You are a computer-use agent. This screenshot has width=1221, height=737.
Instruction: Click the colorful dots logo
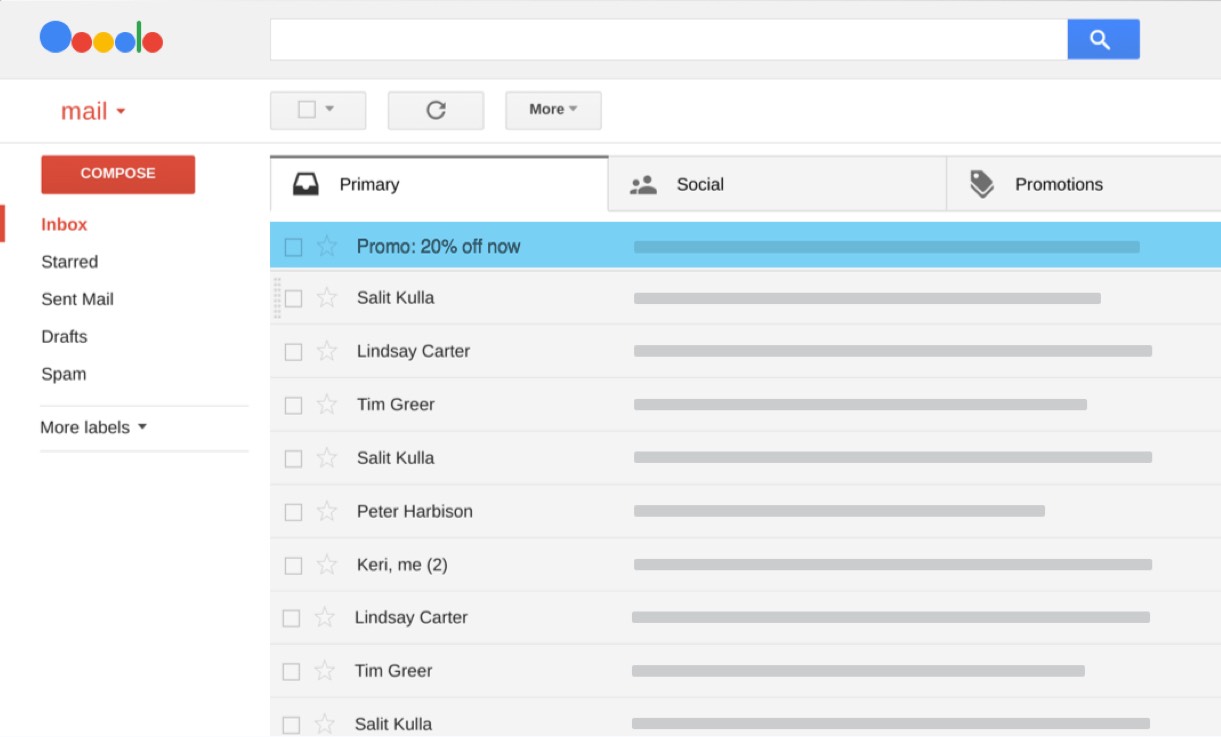pyautogui.click(x=101, y=39)
